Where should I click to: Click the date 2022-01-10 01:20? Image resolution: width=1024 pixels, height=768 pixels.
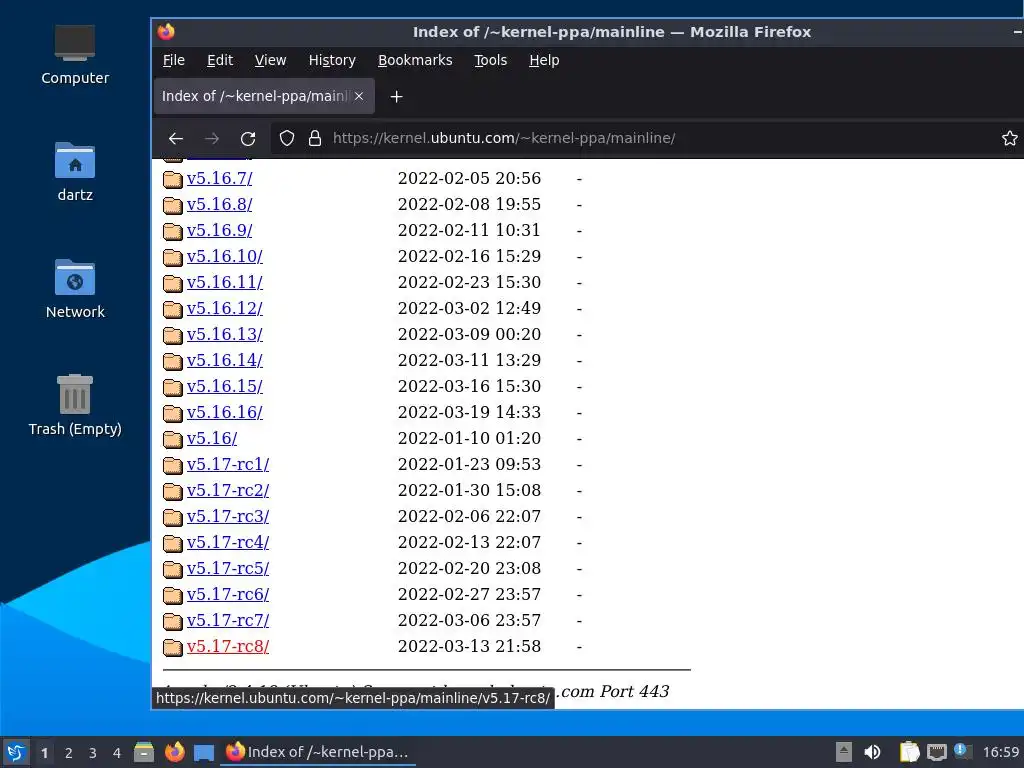(470, 438)
